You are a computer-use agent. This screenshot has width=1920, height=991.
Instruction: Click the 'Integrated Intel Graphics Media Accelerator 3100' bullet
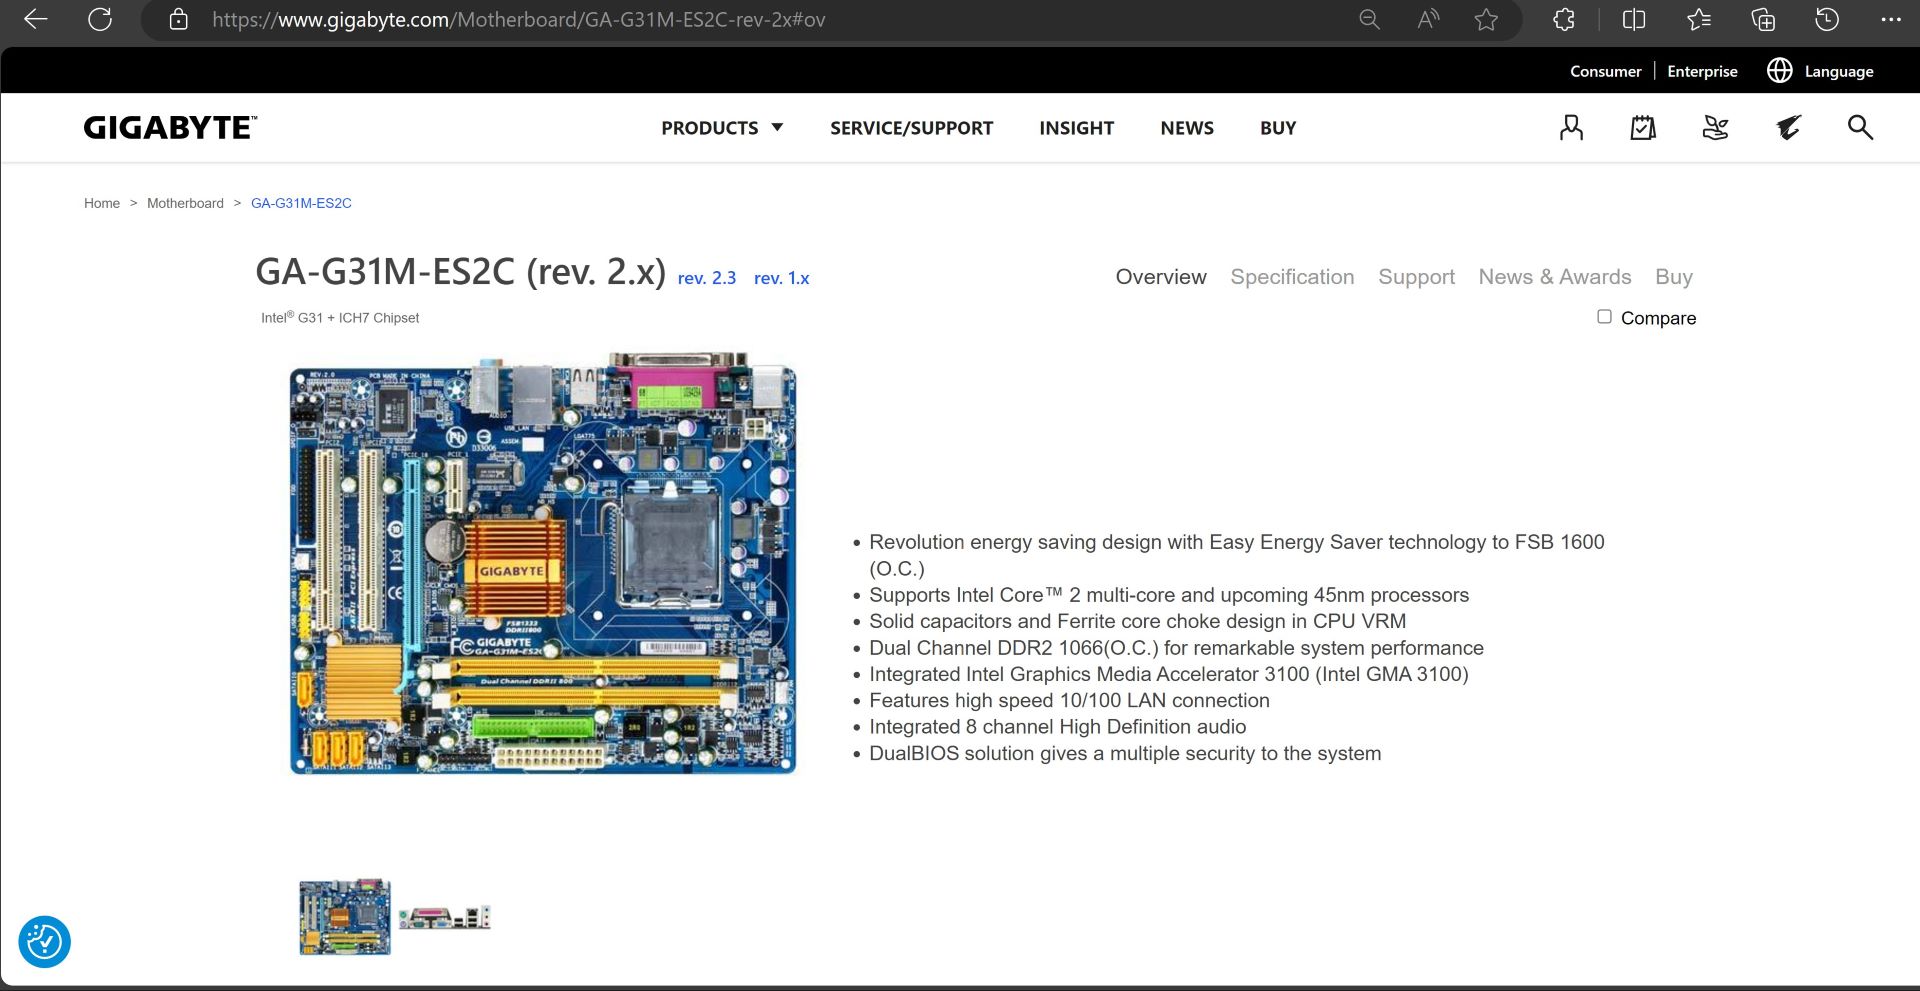(x=1168, y=674)
